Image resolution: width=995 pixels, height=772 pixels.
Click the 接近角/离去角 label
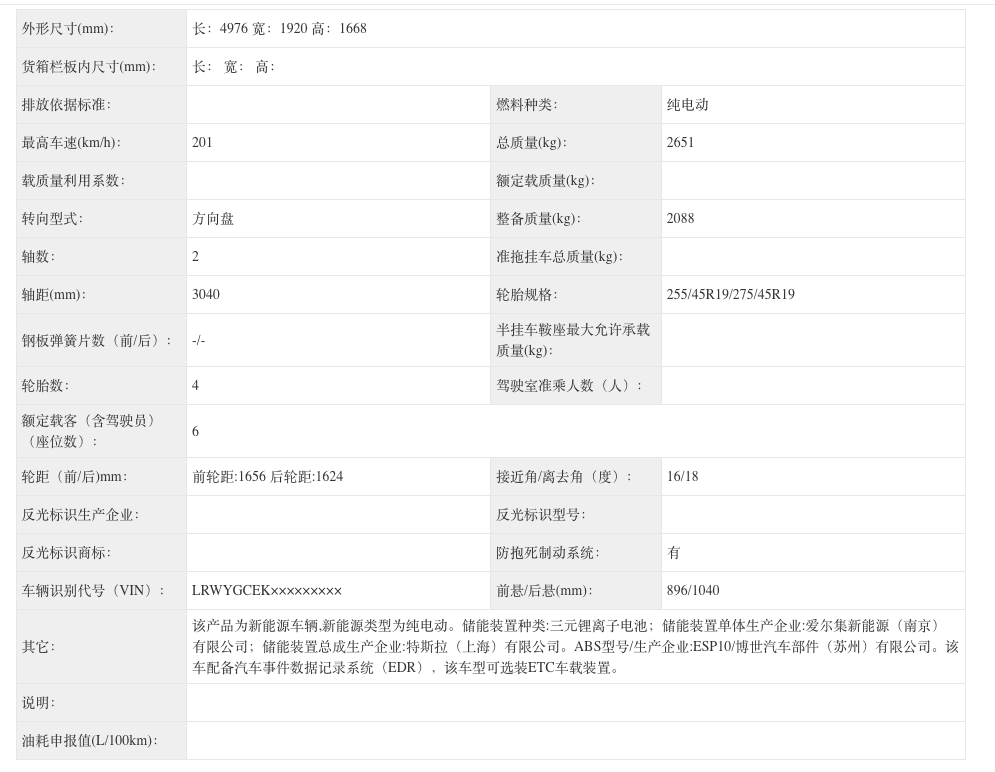[564, 477]
